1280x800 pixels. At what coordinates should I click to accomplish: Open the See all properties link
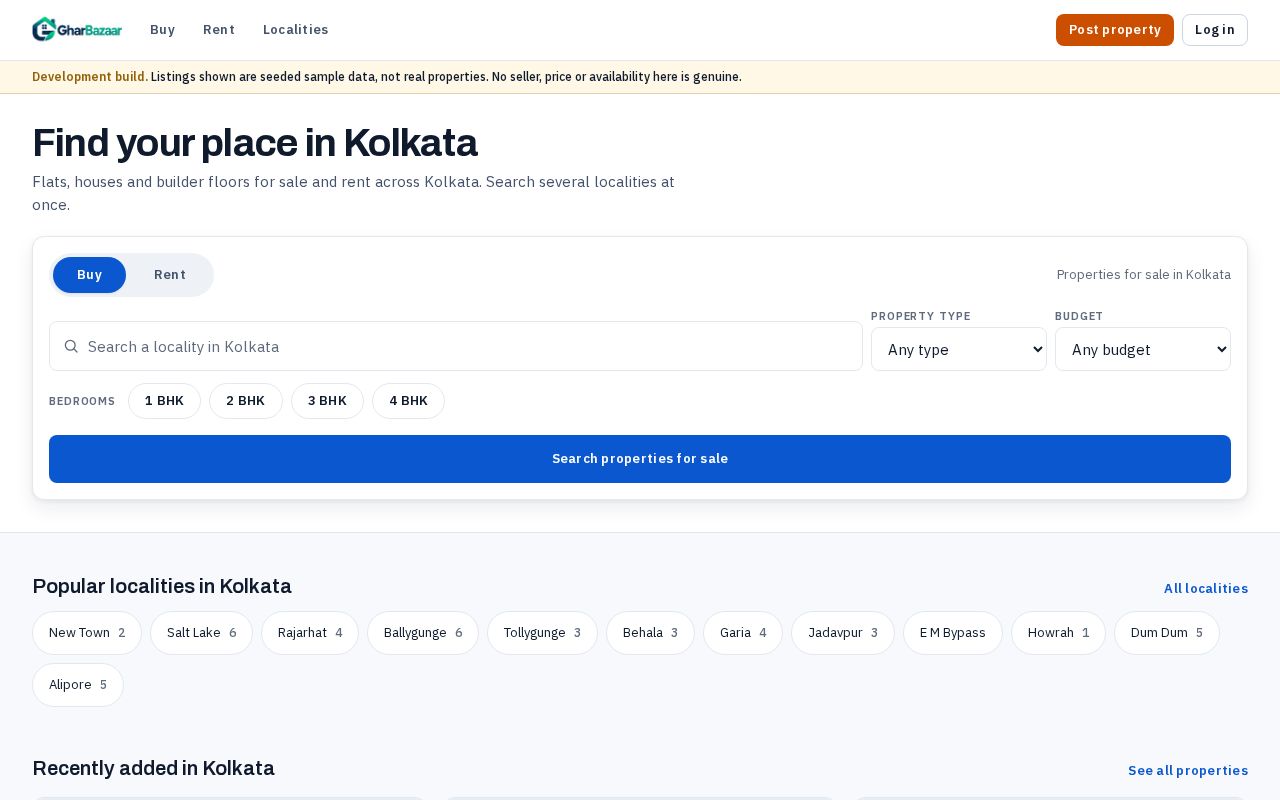click(x=1188, y=770)
